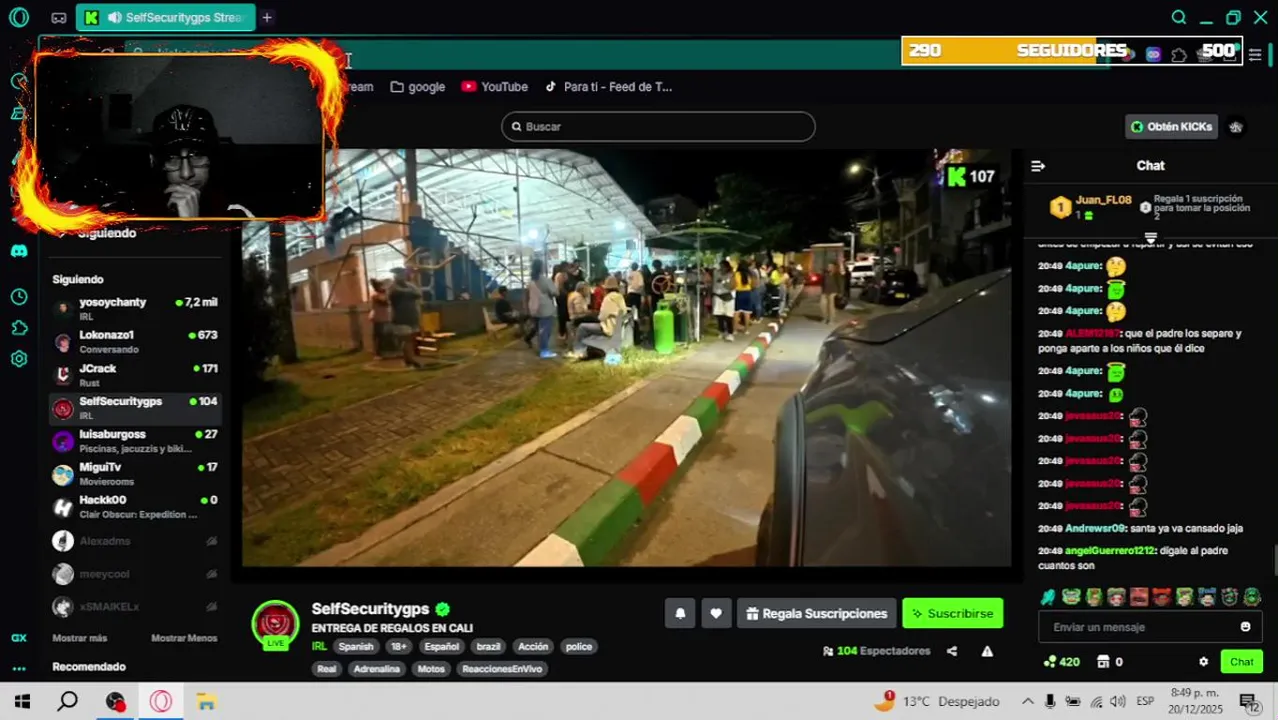The image size is (1278, 720).
Task: Click the Obtén KICKs button
Action: pos(1172,127)
